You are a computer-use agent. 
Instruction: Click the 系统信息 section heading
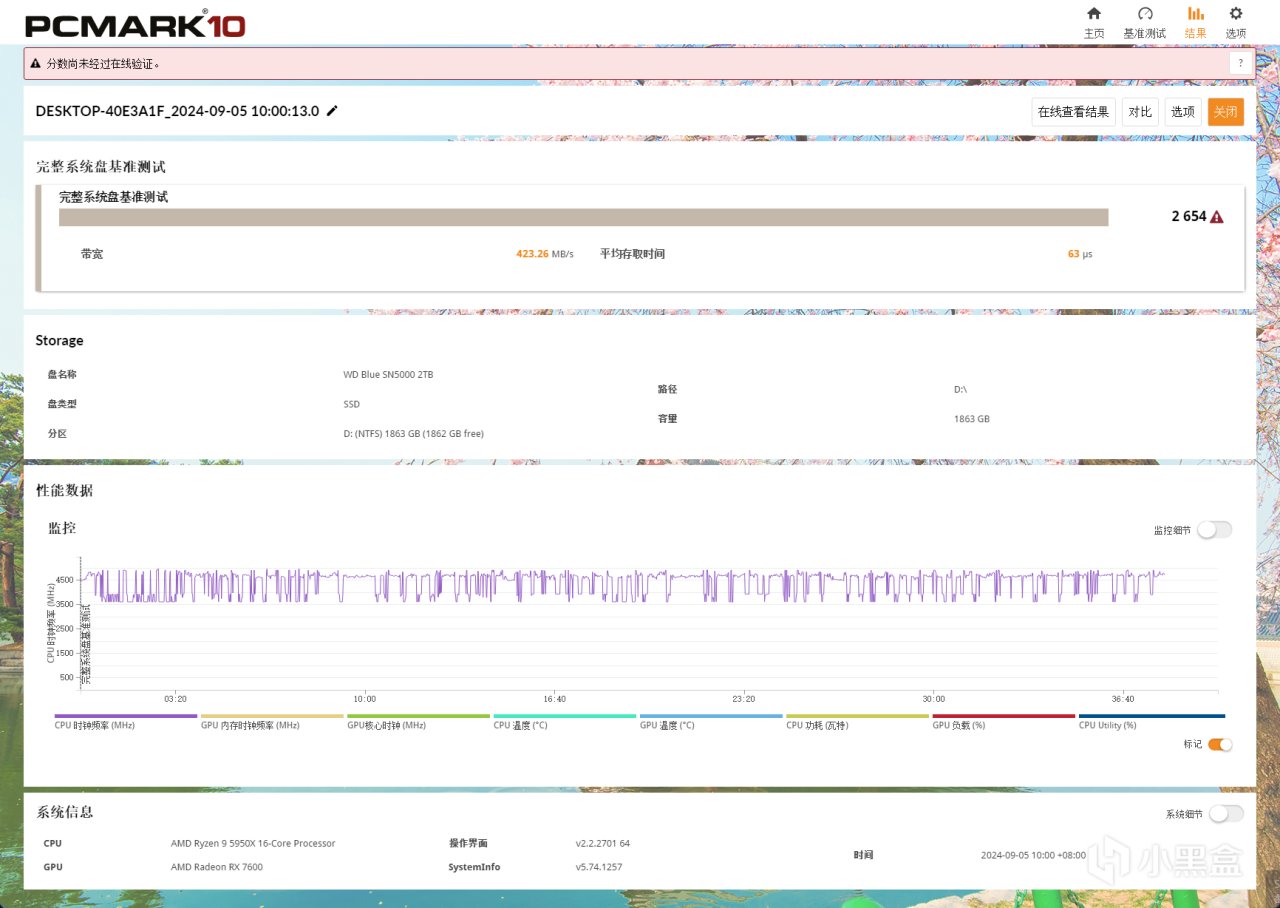(64, 813)
